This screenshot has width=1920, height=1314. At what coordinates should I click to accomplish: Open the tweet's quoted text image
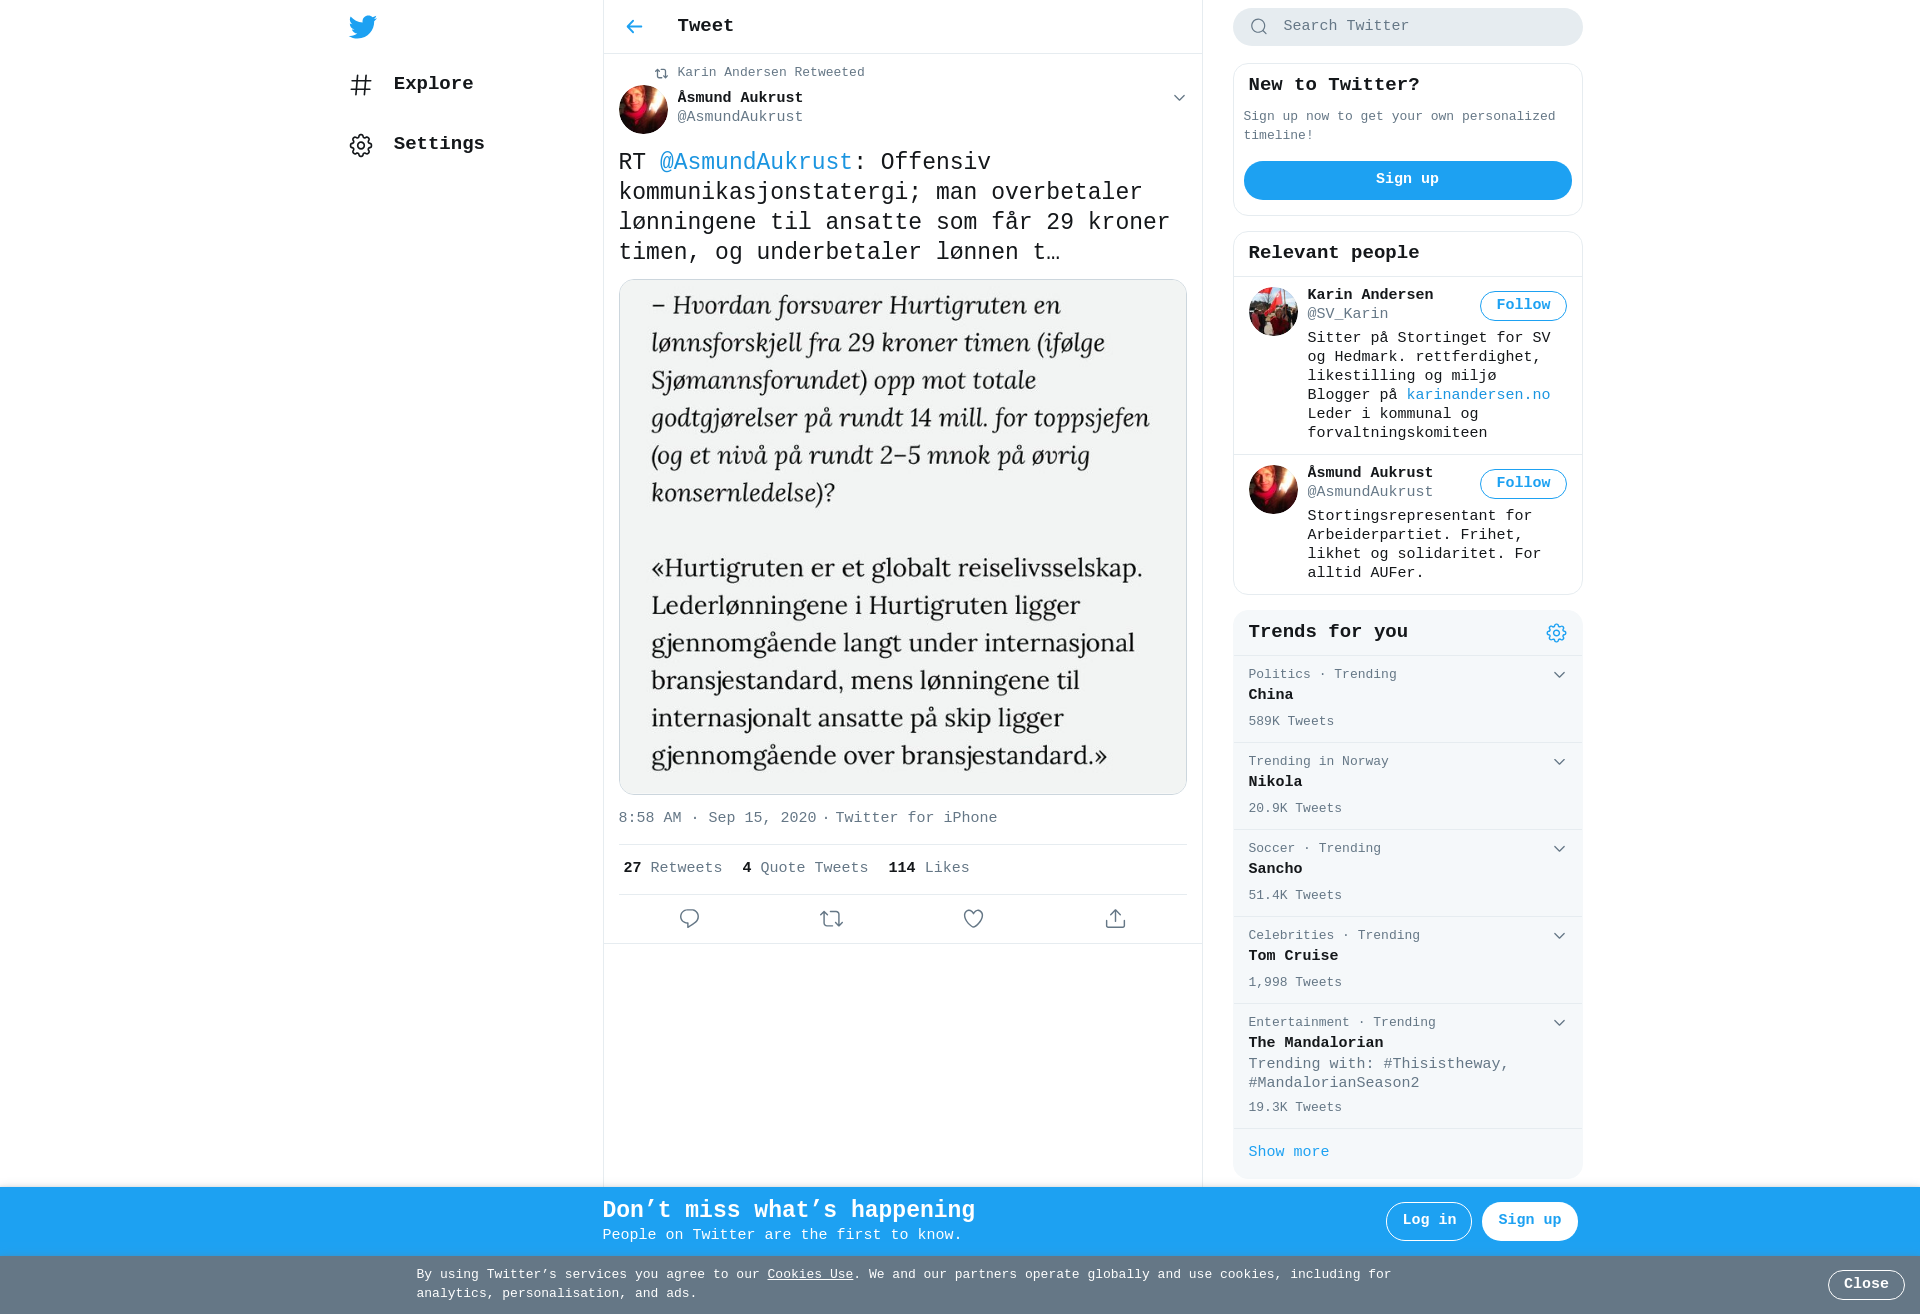pos(902,537)
